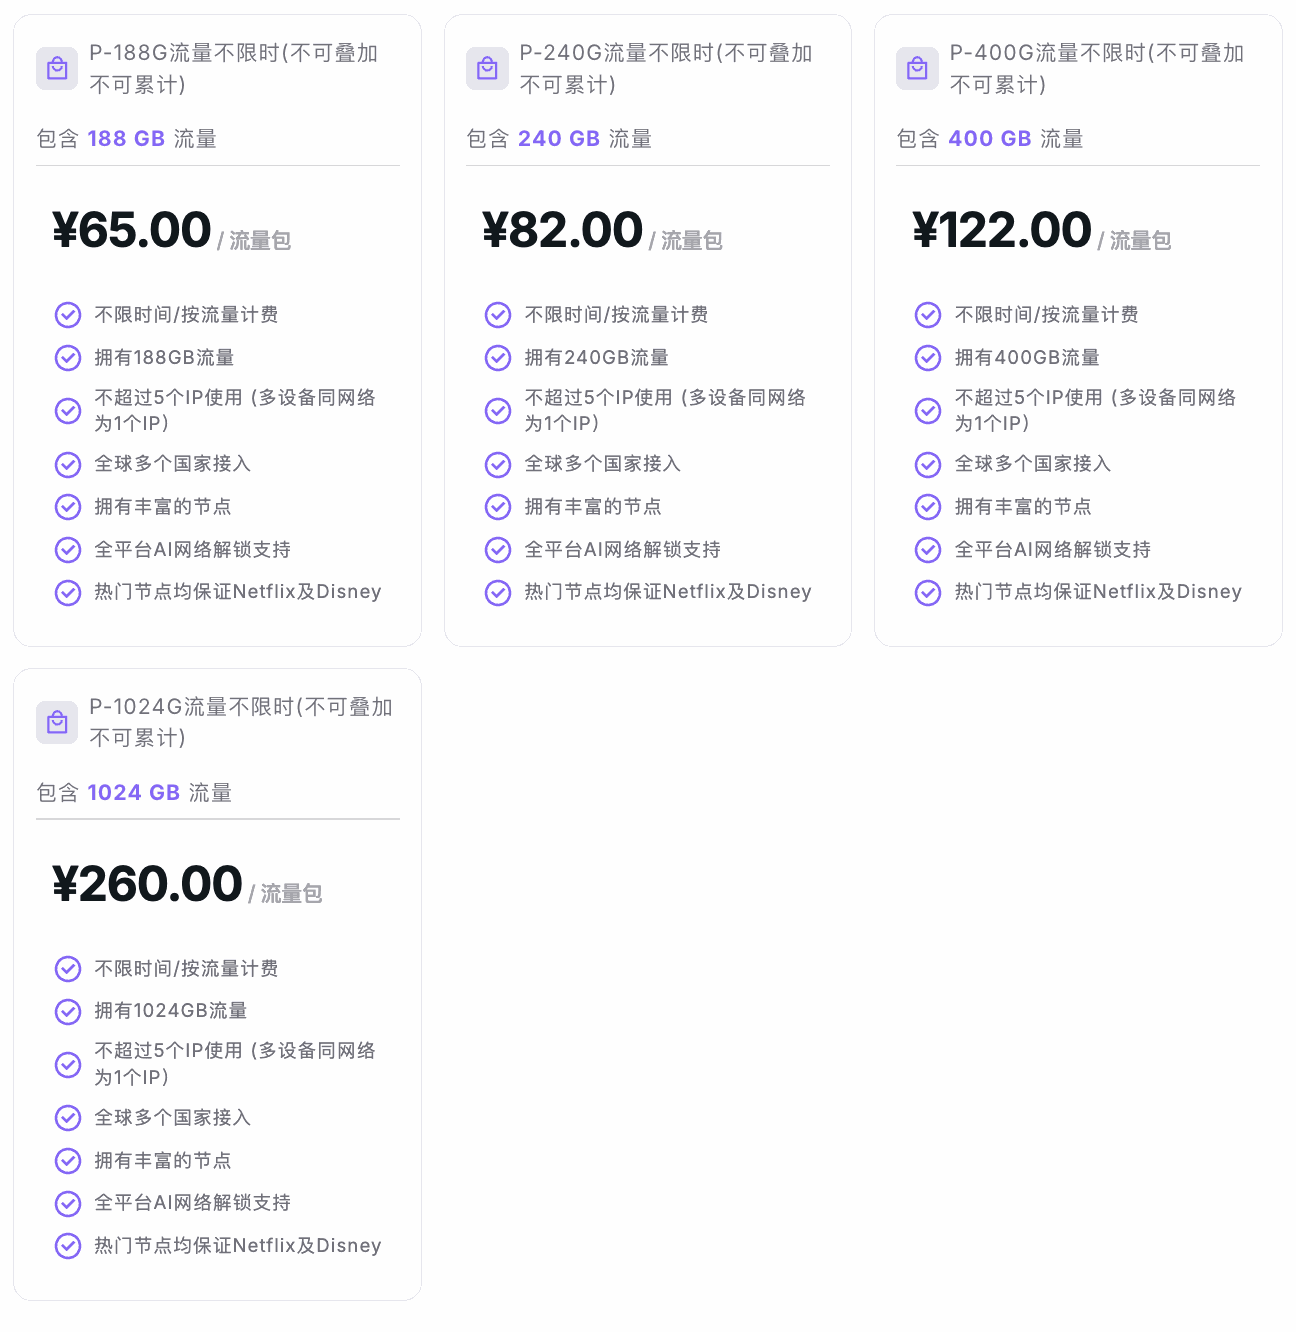The image size is (1296, 1332).
Task: Open the P-1024G流量不限时 plan title
Action: point(241,722)
